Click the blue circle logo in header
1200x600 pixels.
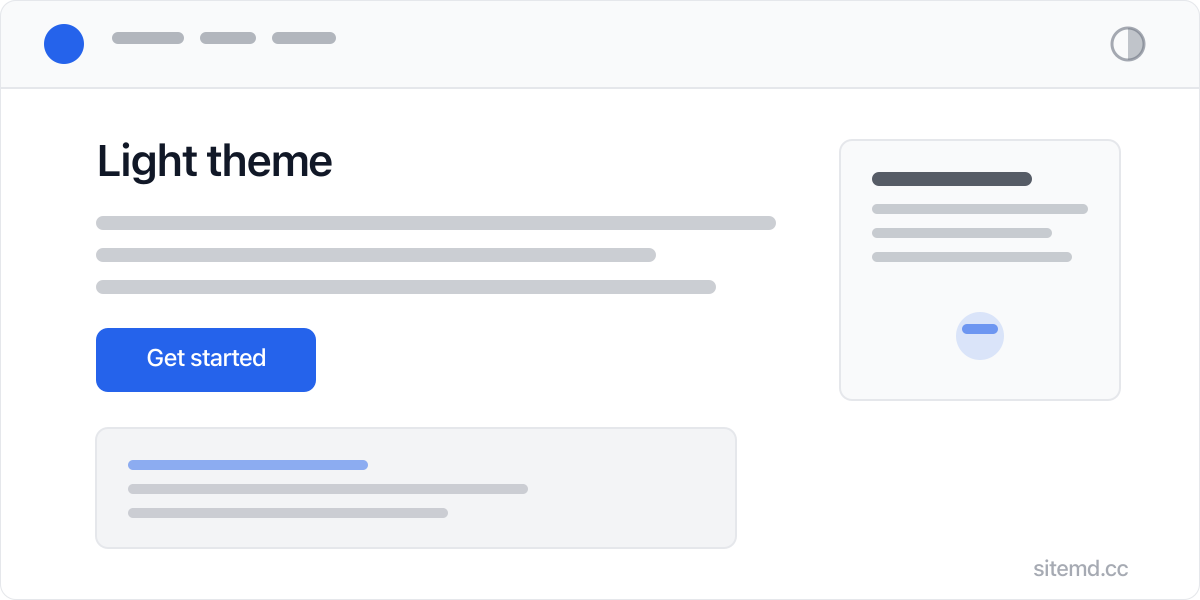click(x=64, y=44)
